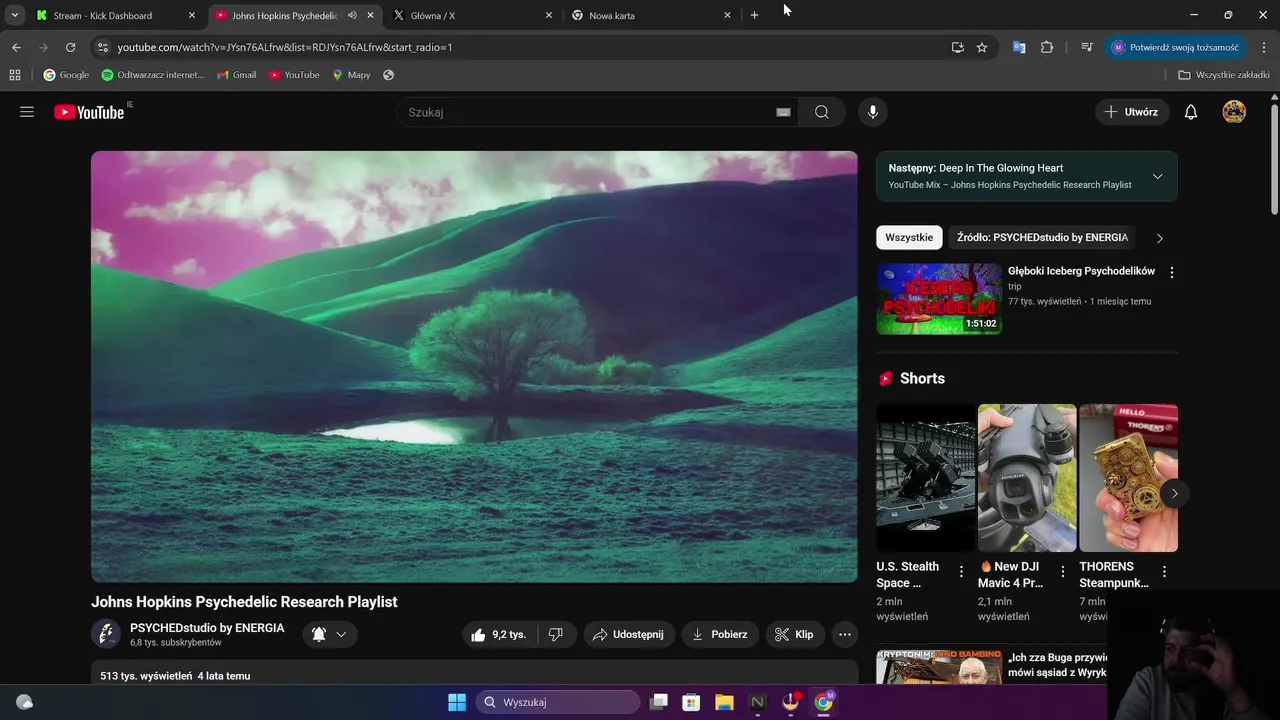Open the on-screen keyboard in search box
Viewport: 1280px width, 720px height.
[x=783, y=112]
